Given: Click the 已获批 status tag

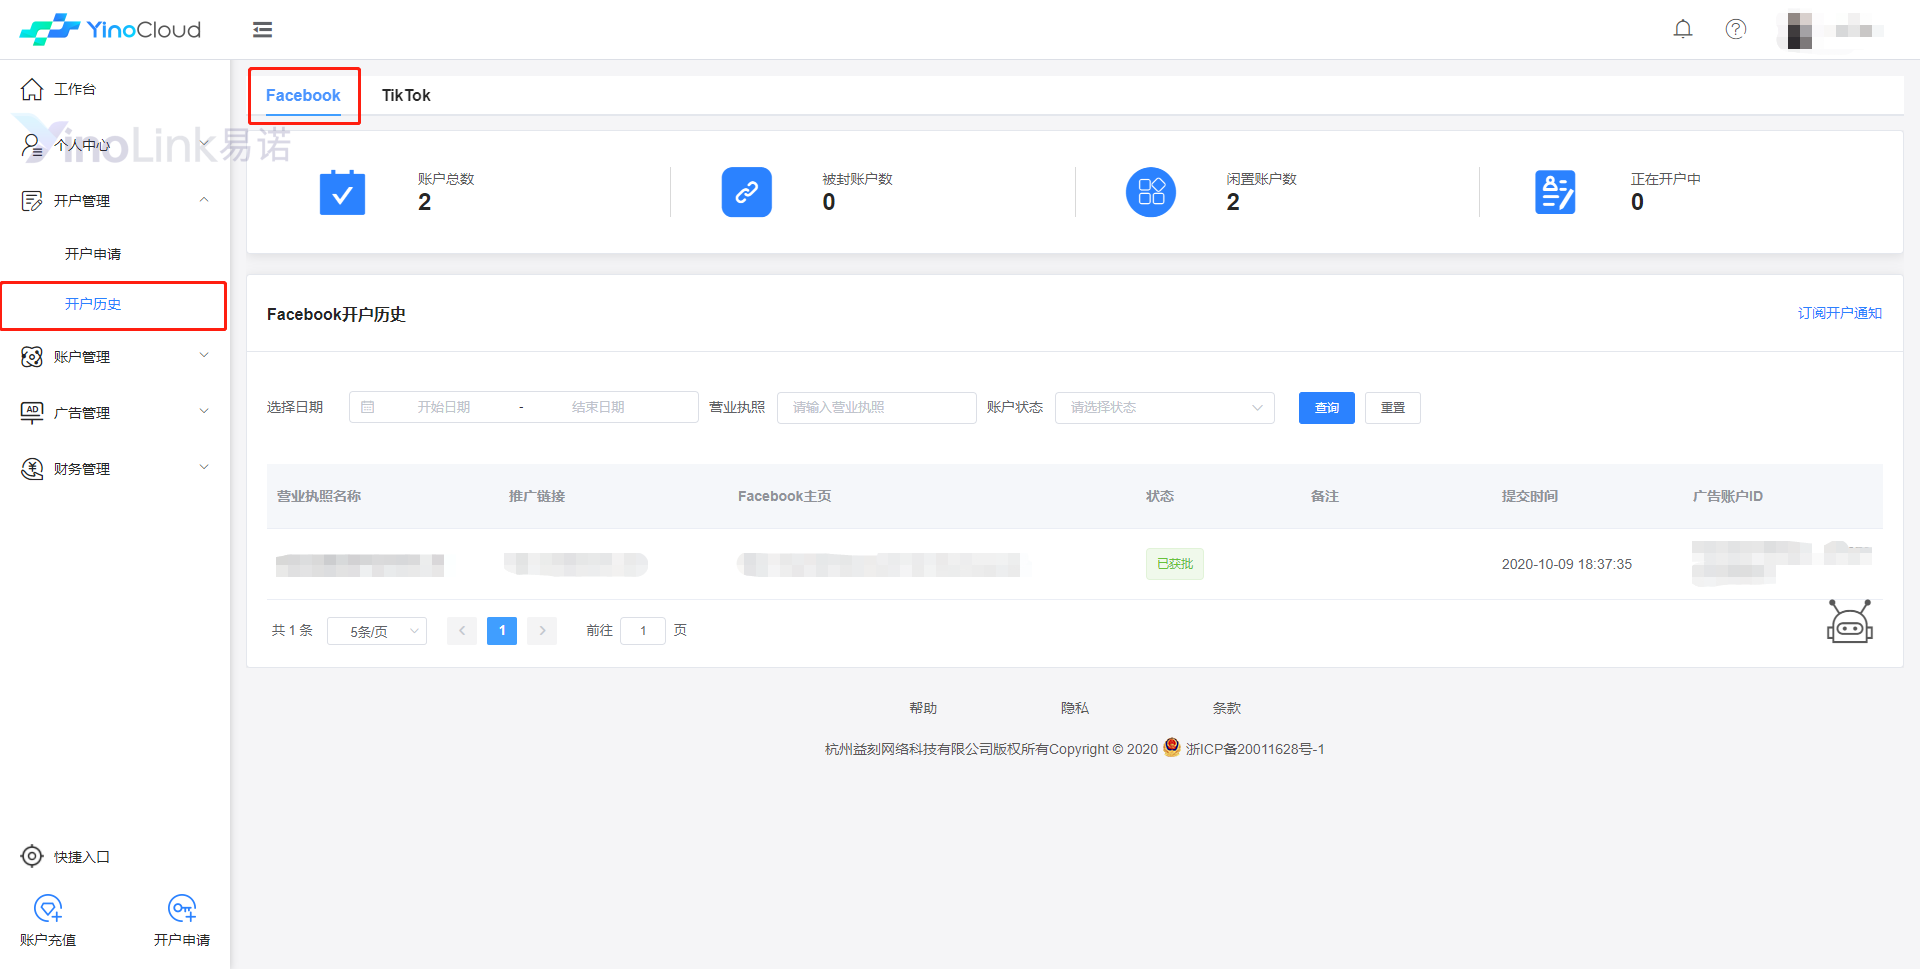Looking at the screenshot, I should click(1175, 564).
